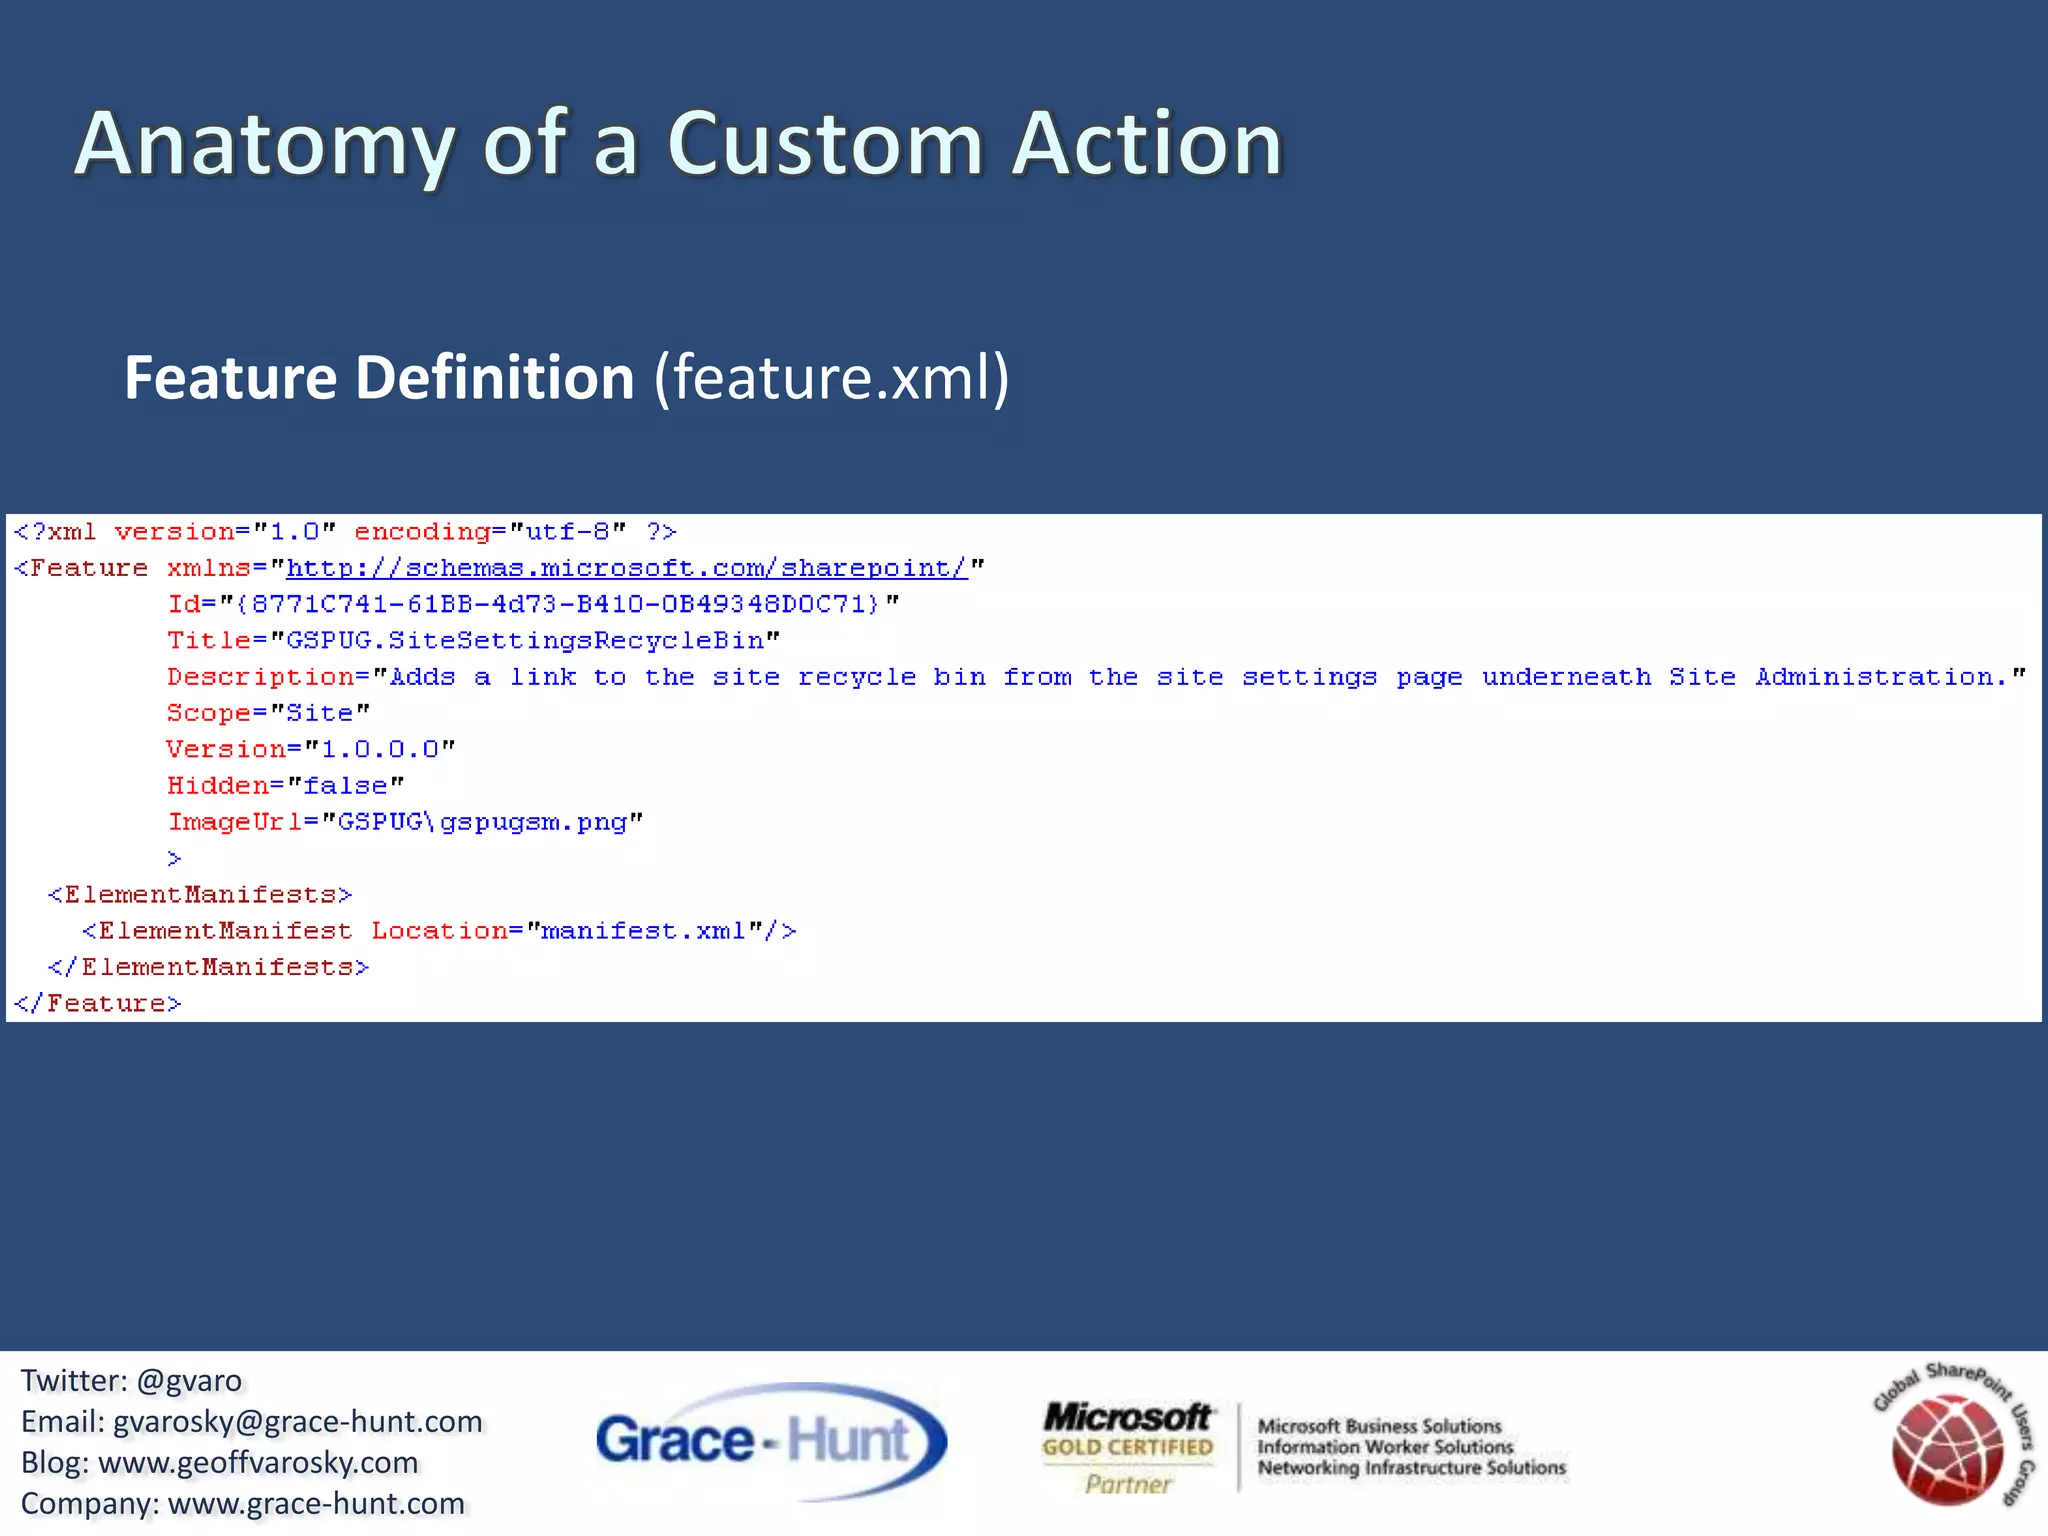The image size is (2048, 1536).
Task: Click the closing /ElementManifests tag
Action: click(208, 967)
